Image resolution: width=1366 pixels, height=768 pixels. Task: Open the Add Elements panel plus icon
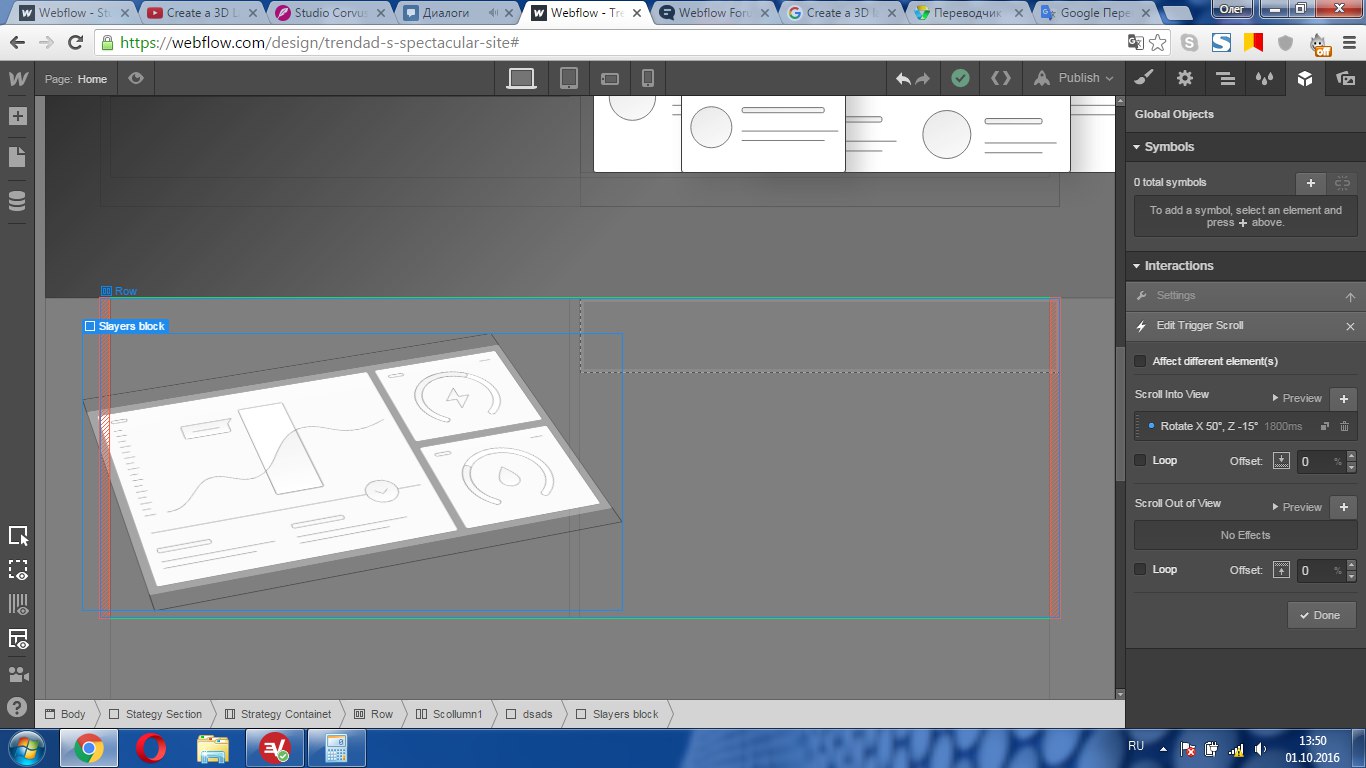pos(17,116)
